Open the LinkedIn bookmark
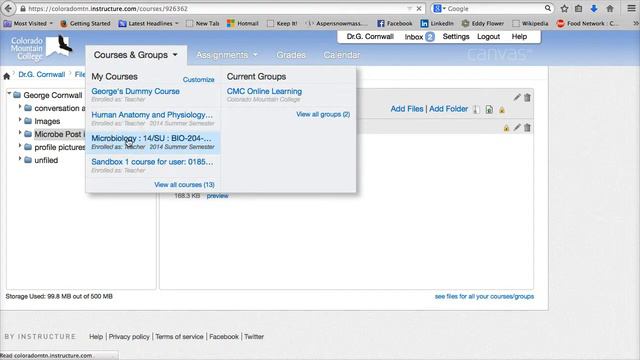640x360 pixels. [437, 23]
